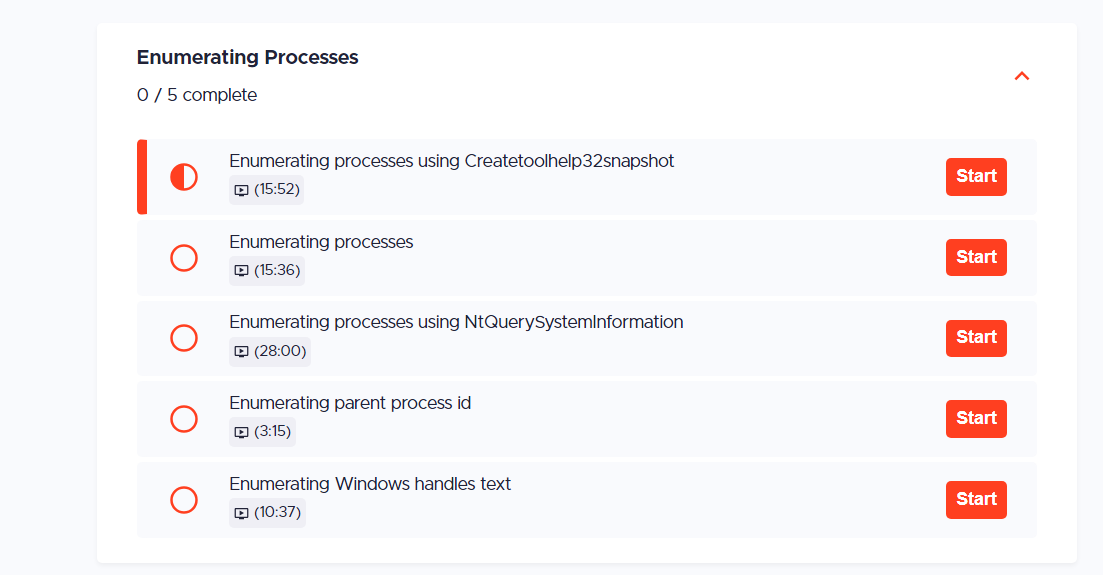This screenshot has width=1103, height=575.
Task: Click the 0 / 5 complete progress text
Action: 197,95
